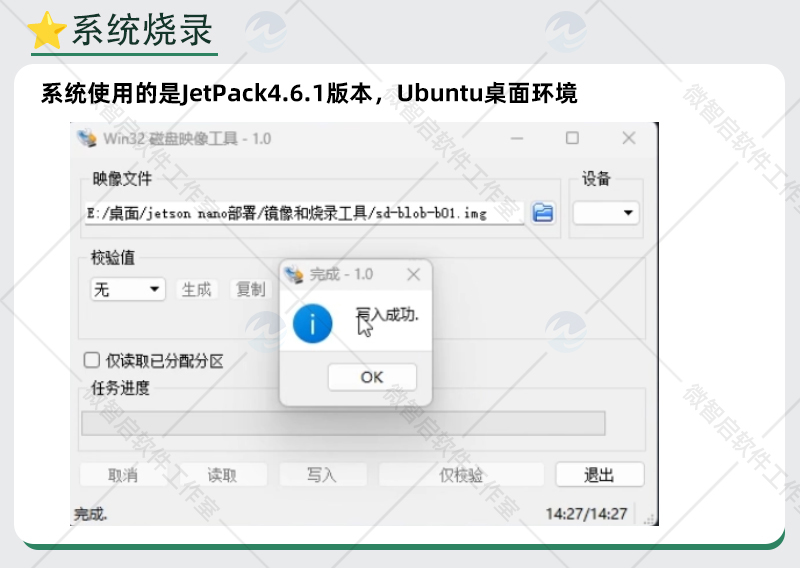800x568 pixels.
Task: Click the 映像文件 path input field
Action: tap(303, 213)
